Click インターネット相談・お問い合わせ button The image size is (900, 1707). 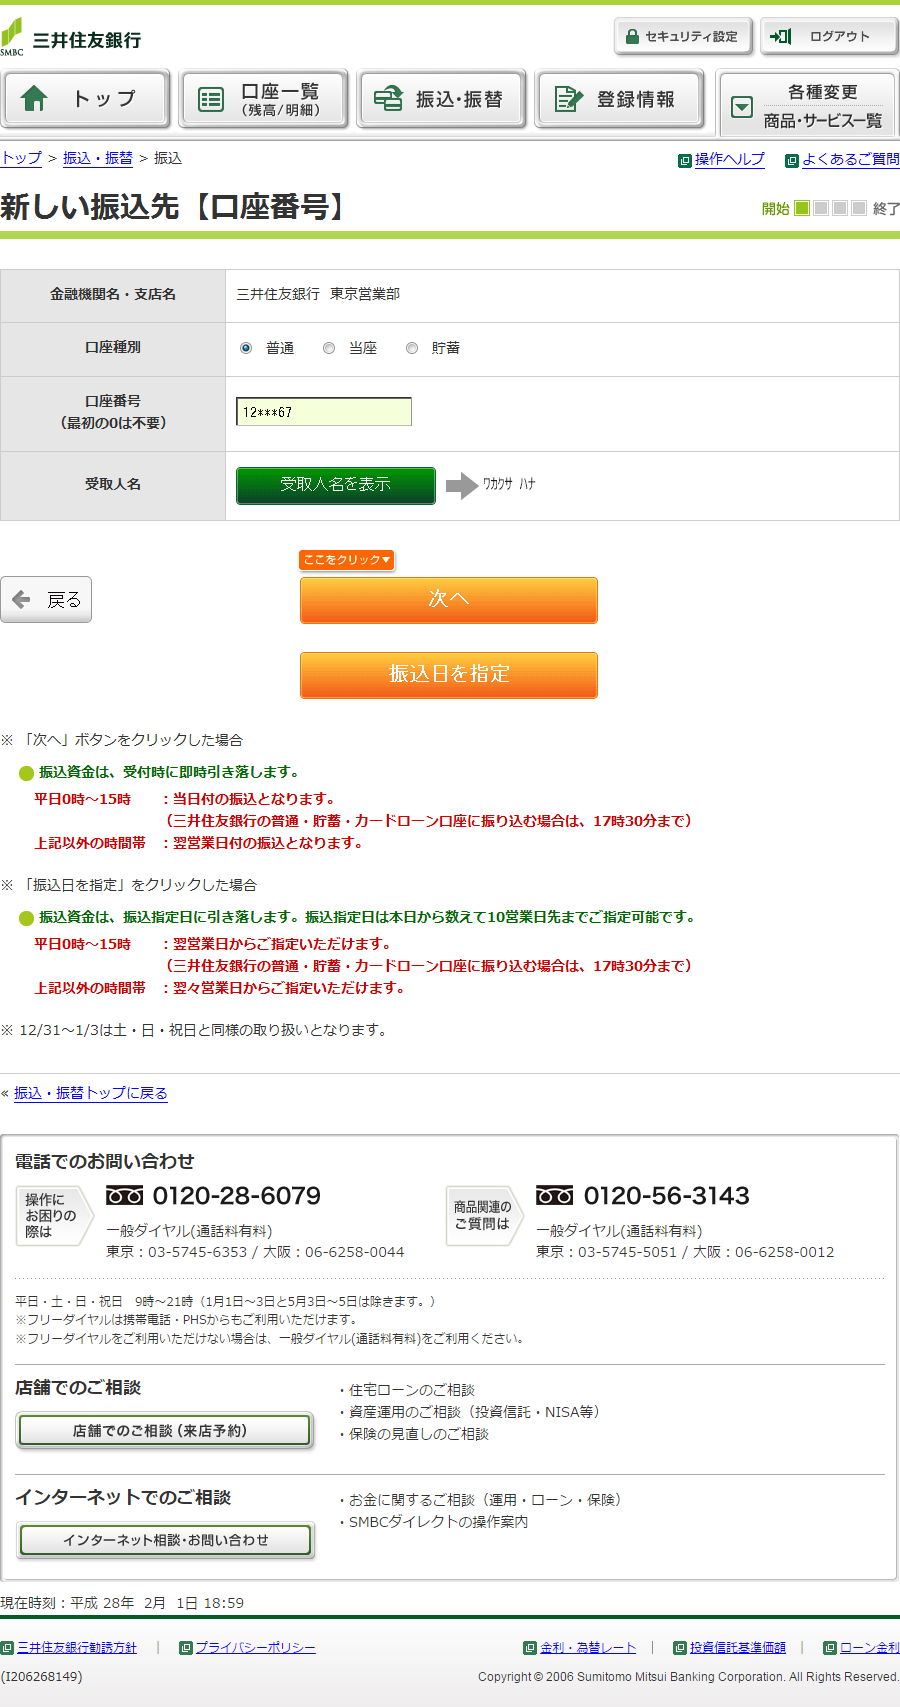[165, 1540]
